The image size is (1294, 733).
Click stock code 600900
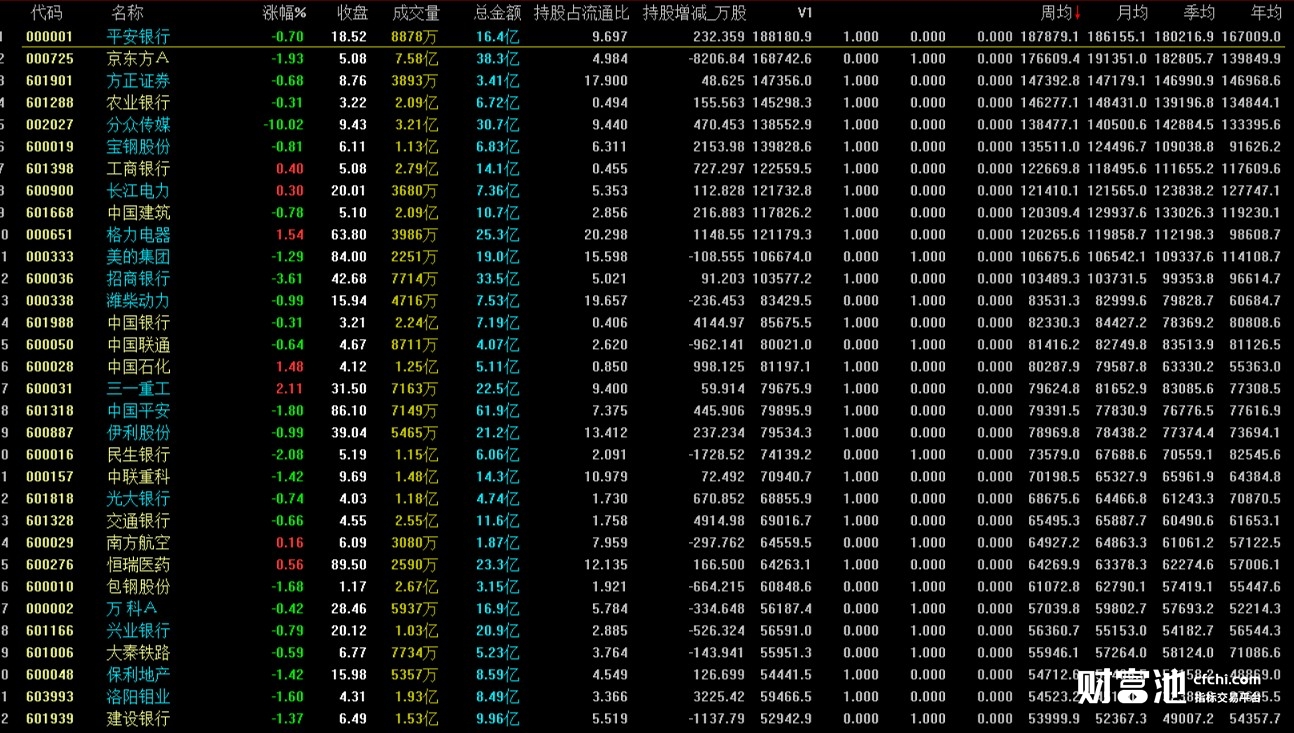49,191
